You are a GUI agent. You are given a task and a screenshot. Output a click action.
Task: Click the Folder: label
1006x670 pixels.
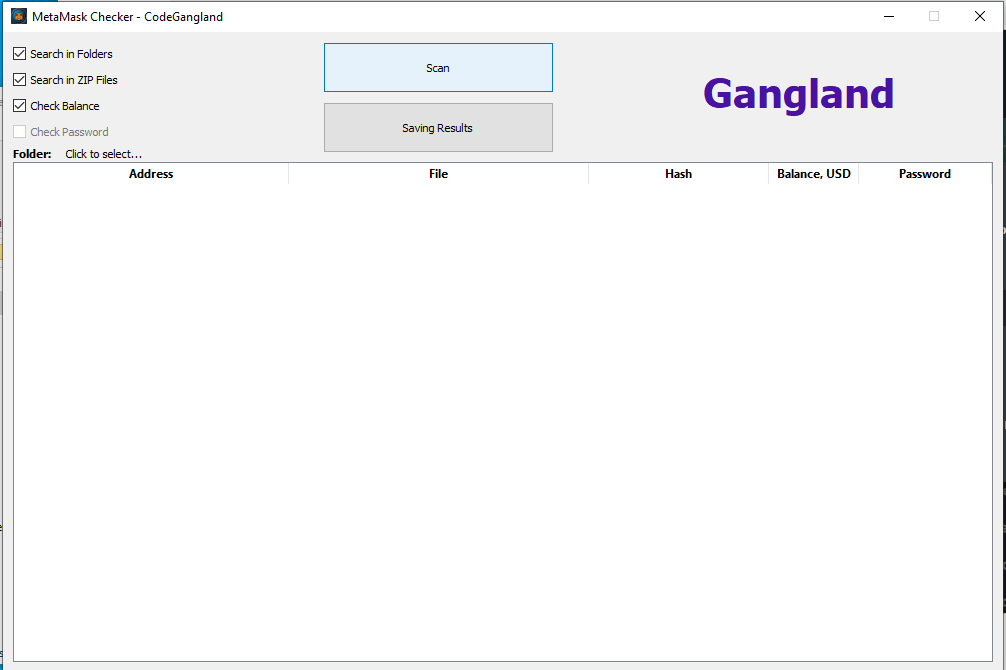[x=32, y=154]
